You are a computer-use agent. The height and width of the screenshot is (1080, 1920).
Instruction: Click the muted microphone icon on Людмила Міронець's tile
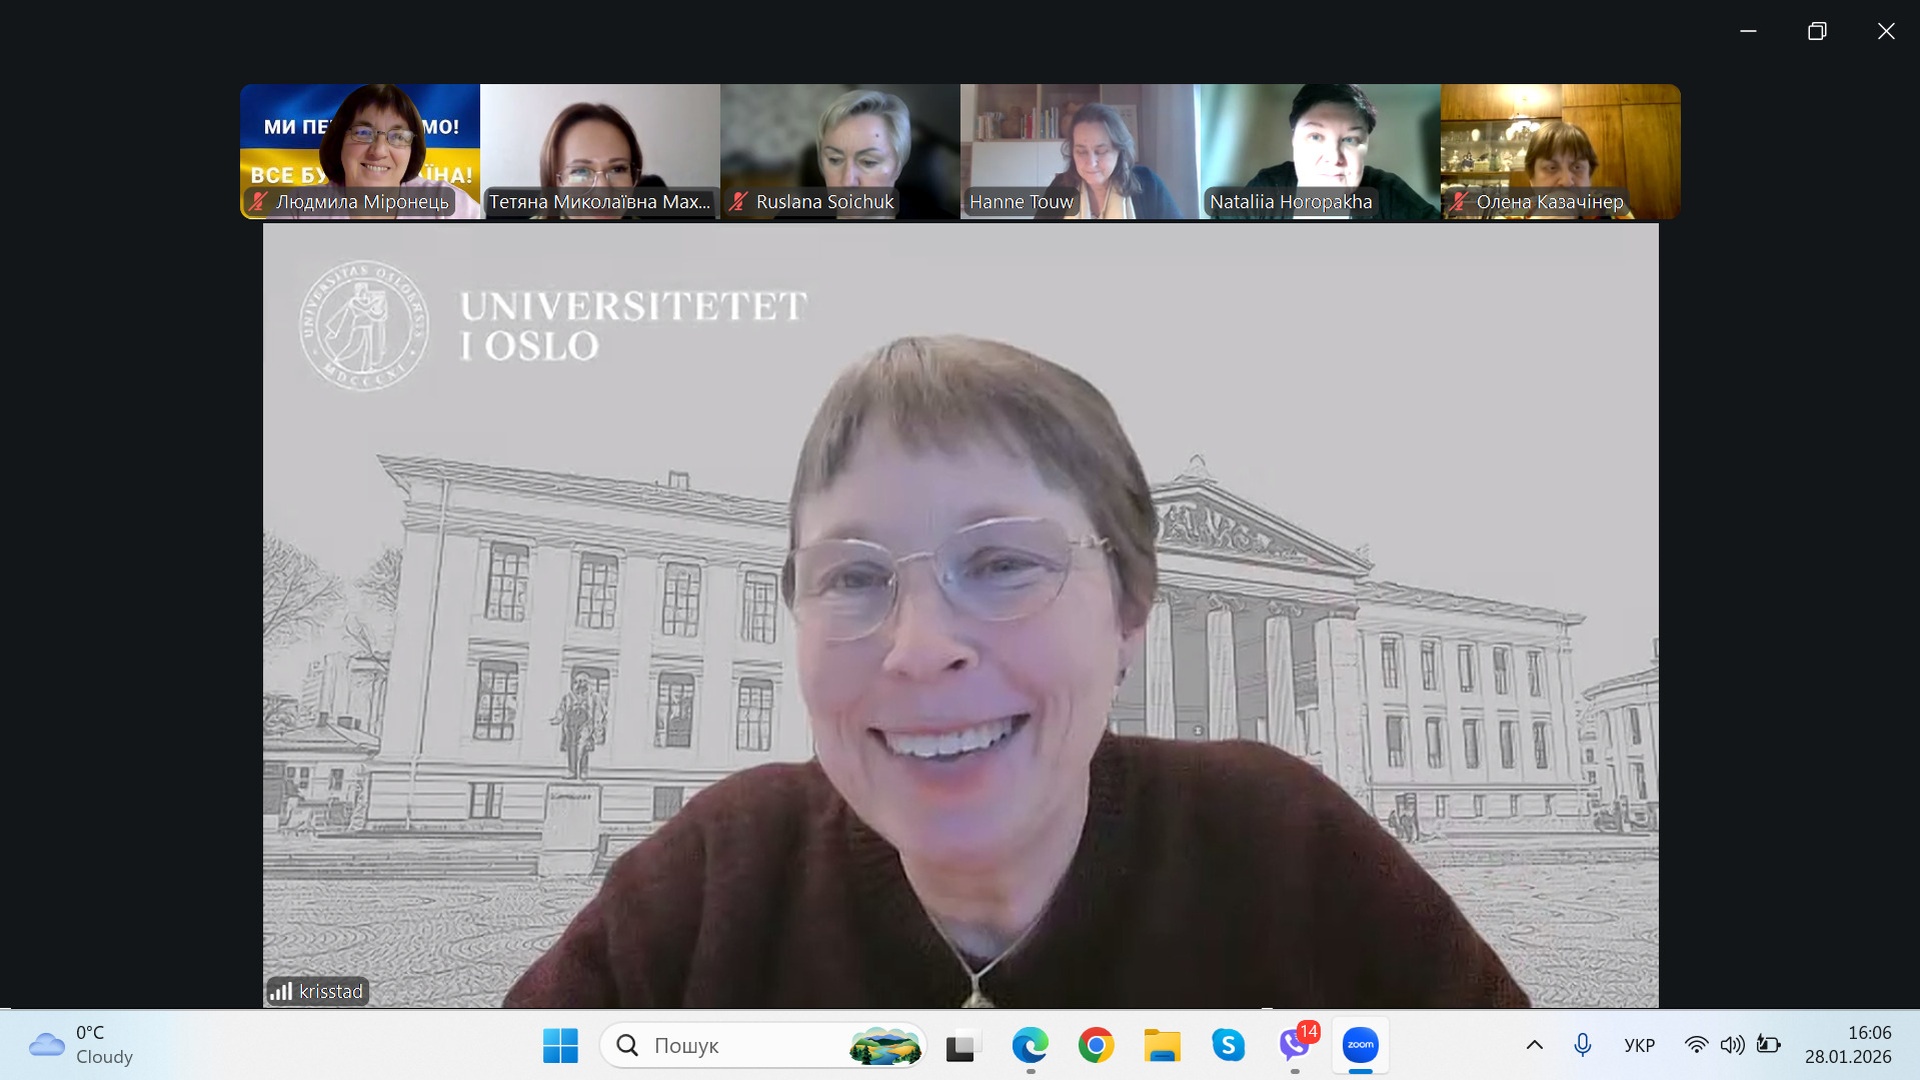(259, 202)
